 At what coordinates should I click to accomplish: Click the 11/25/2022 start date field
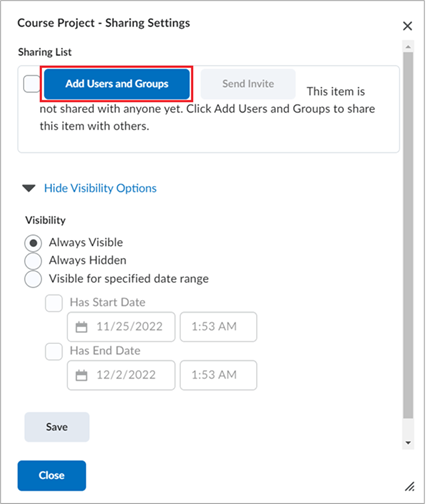point(121,327)
